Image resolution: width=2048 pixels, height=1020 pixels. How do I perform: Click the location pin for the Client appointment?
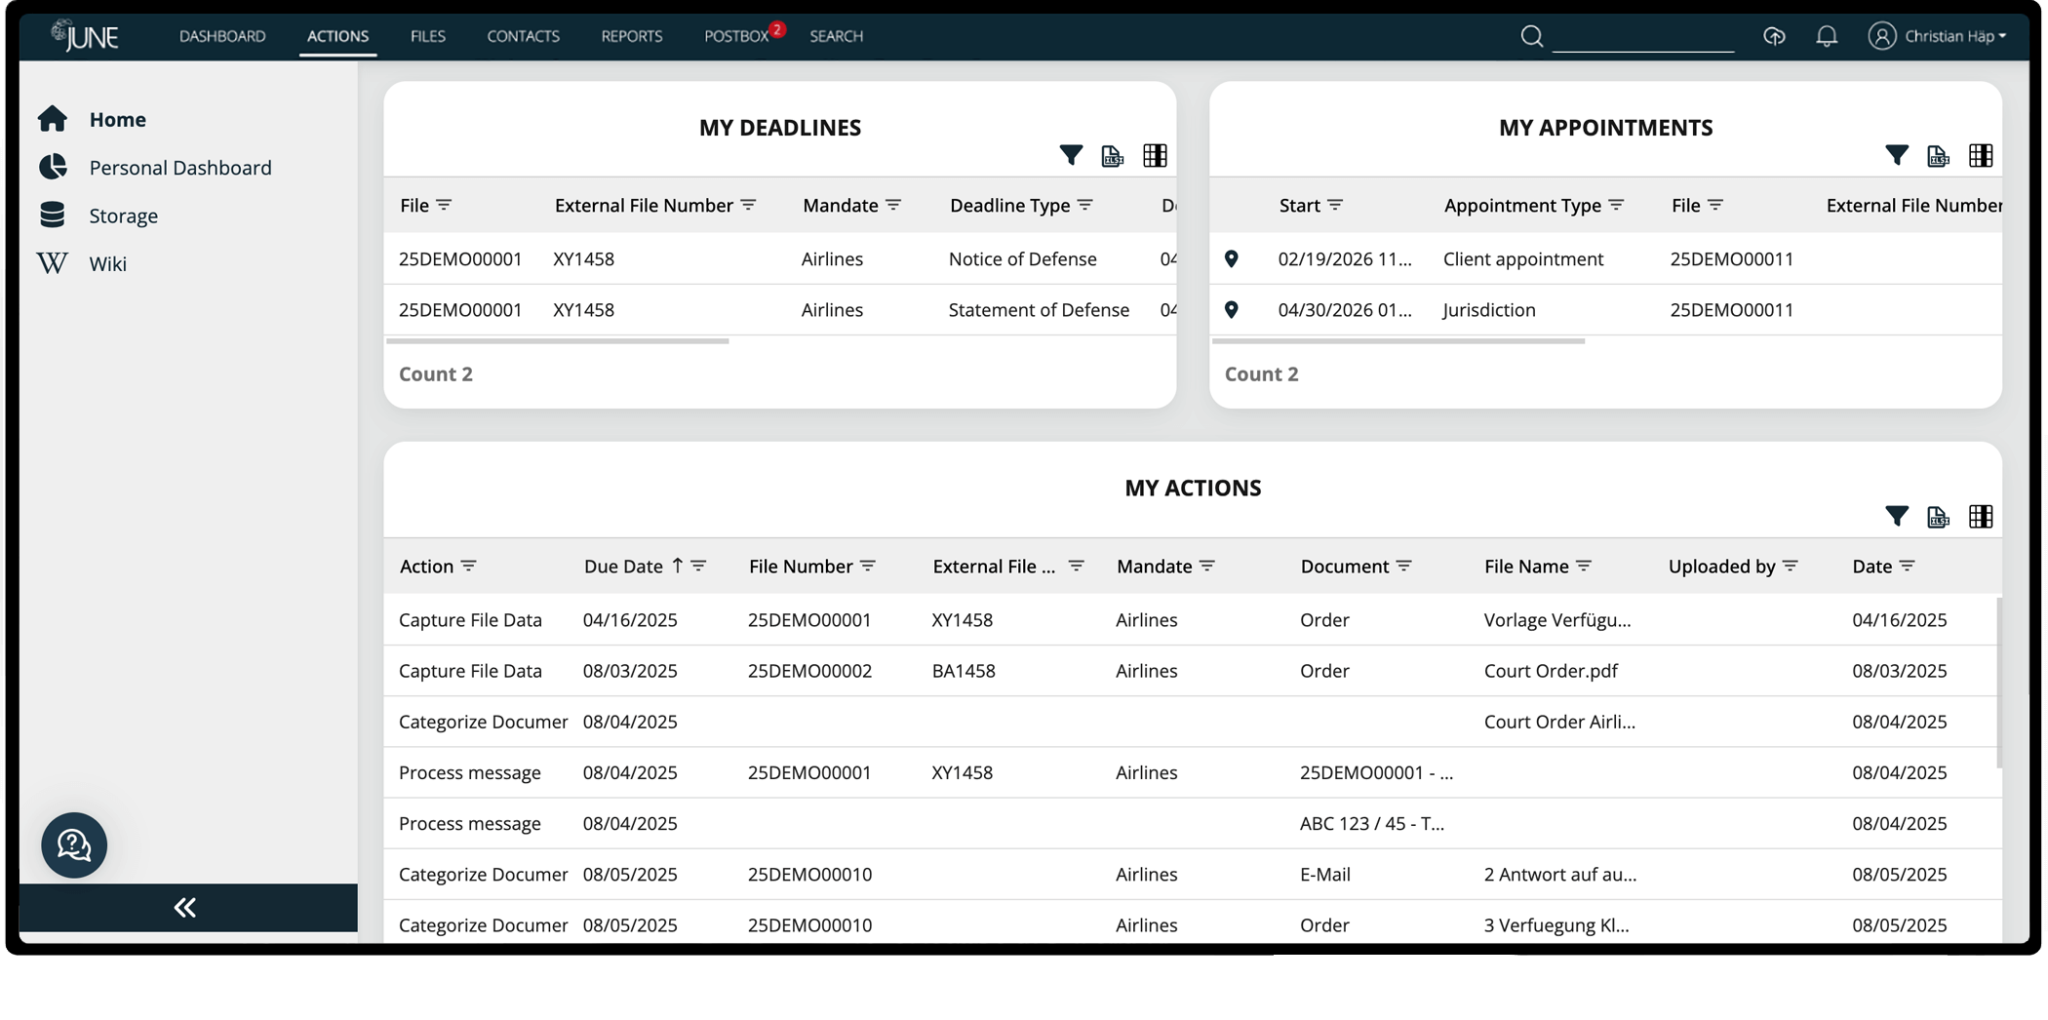tap(1232, 258)
